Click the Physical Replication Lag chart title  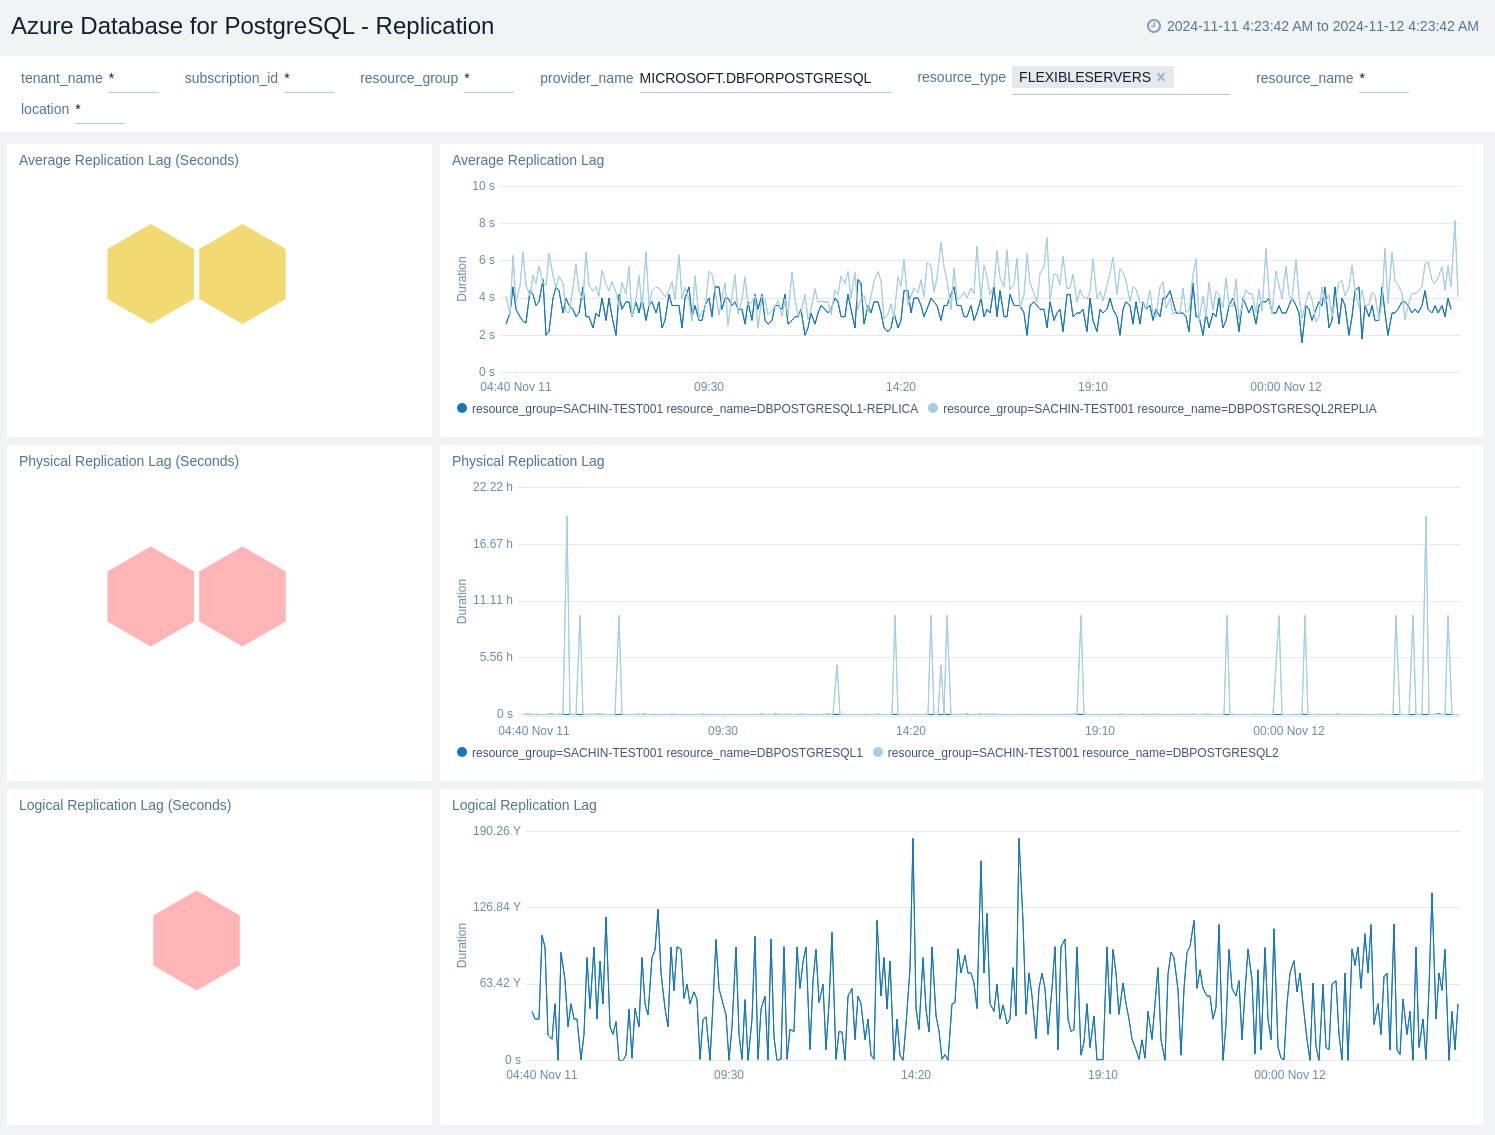[528, 461]
